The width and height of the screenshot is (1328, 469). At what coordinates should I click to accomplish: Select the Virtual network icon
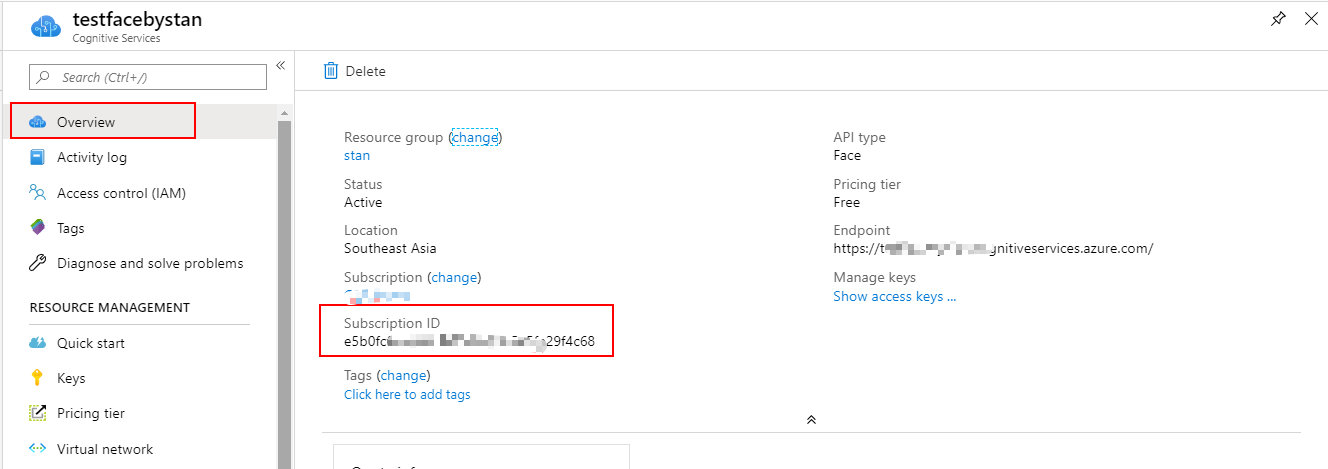click(x=38, y=449)
